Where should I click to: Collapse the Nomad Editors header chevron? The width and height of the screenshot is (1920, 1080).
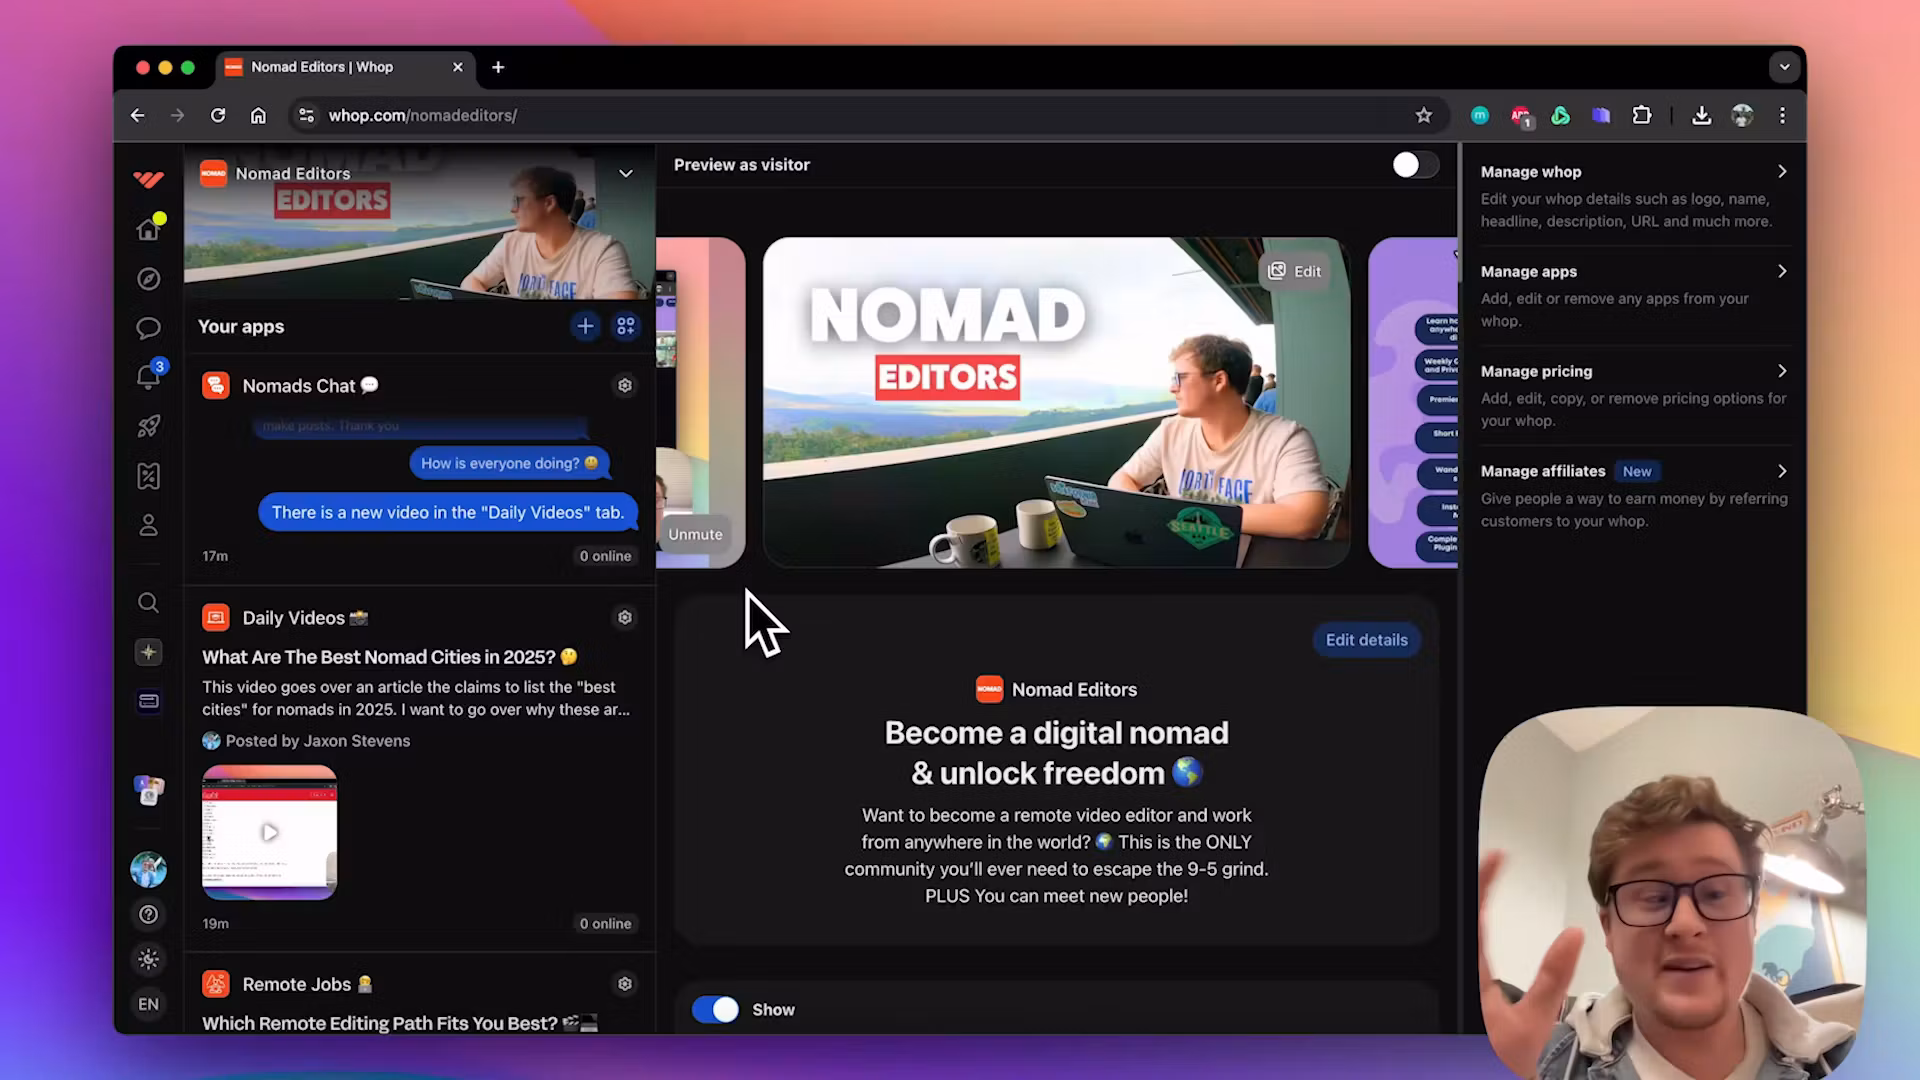click(626, 173)
